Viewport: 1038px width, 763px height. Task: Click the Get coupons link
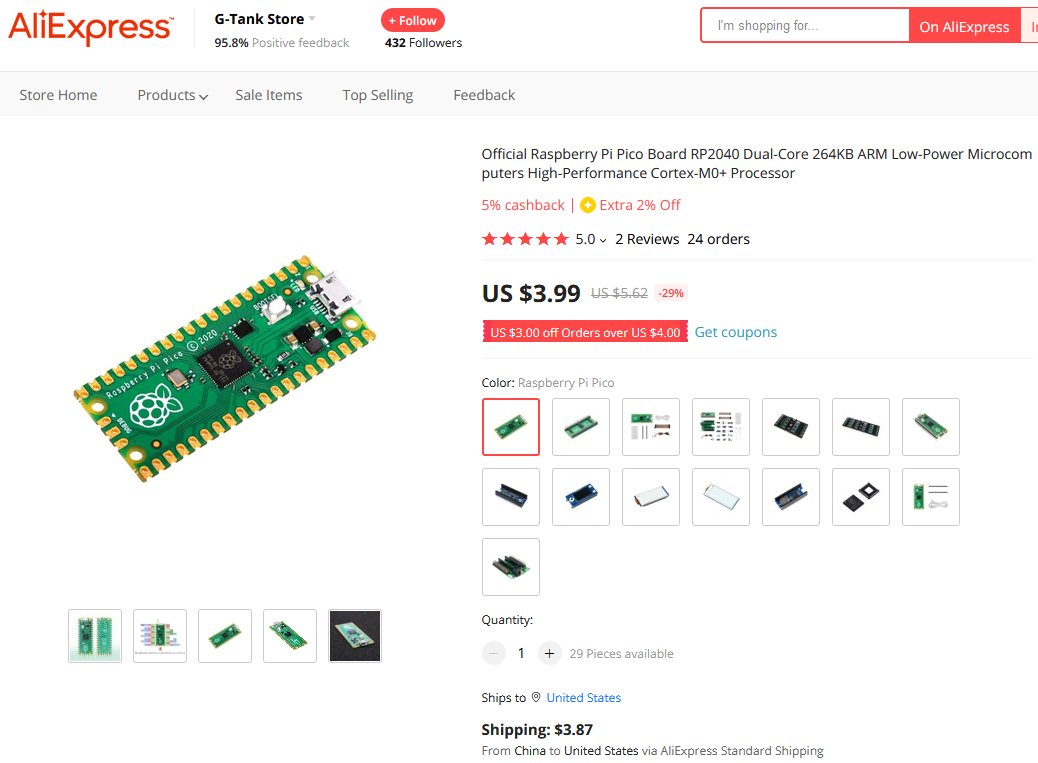pos(735,332)
